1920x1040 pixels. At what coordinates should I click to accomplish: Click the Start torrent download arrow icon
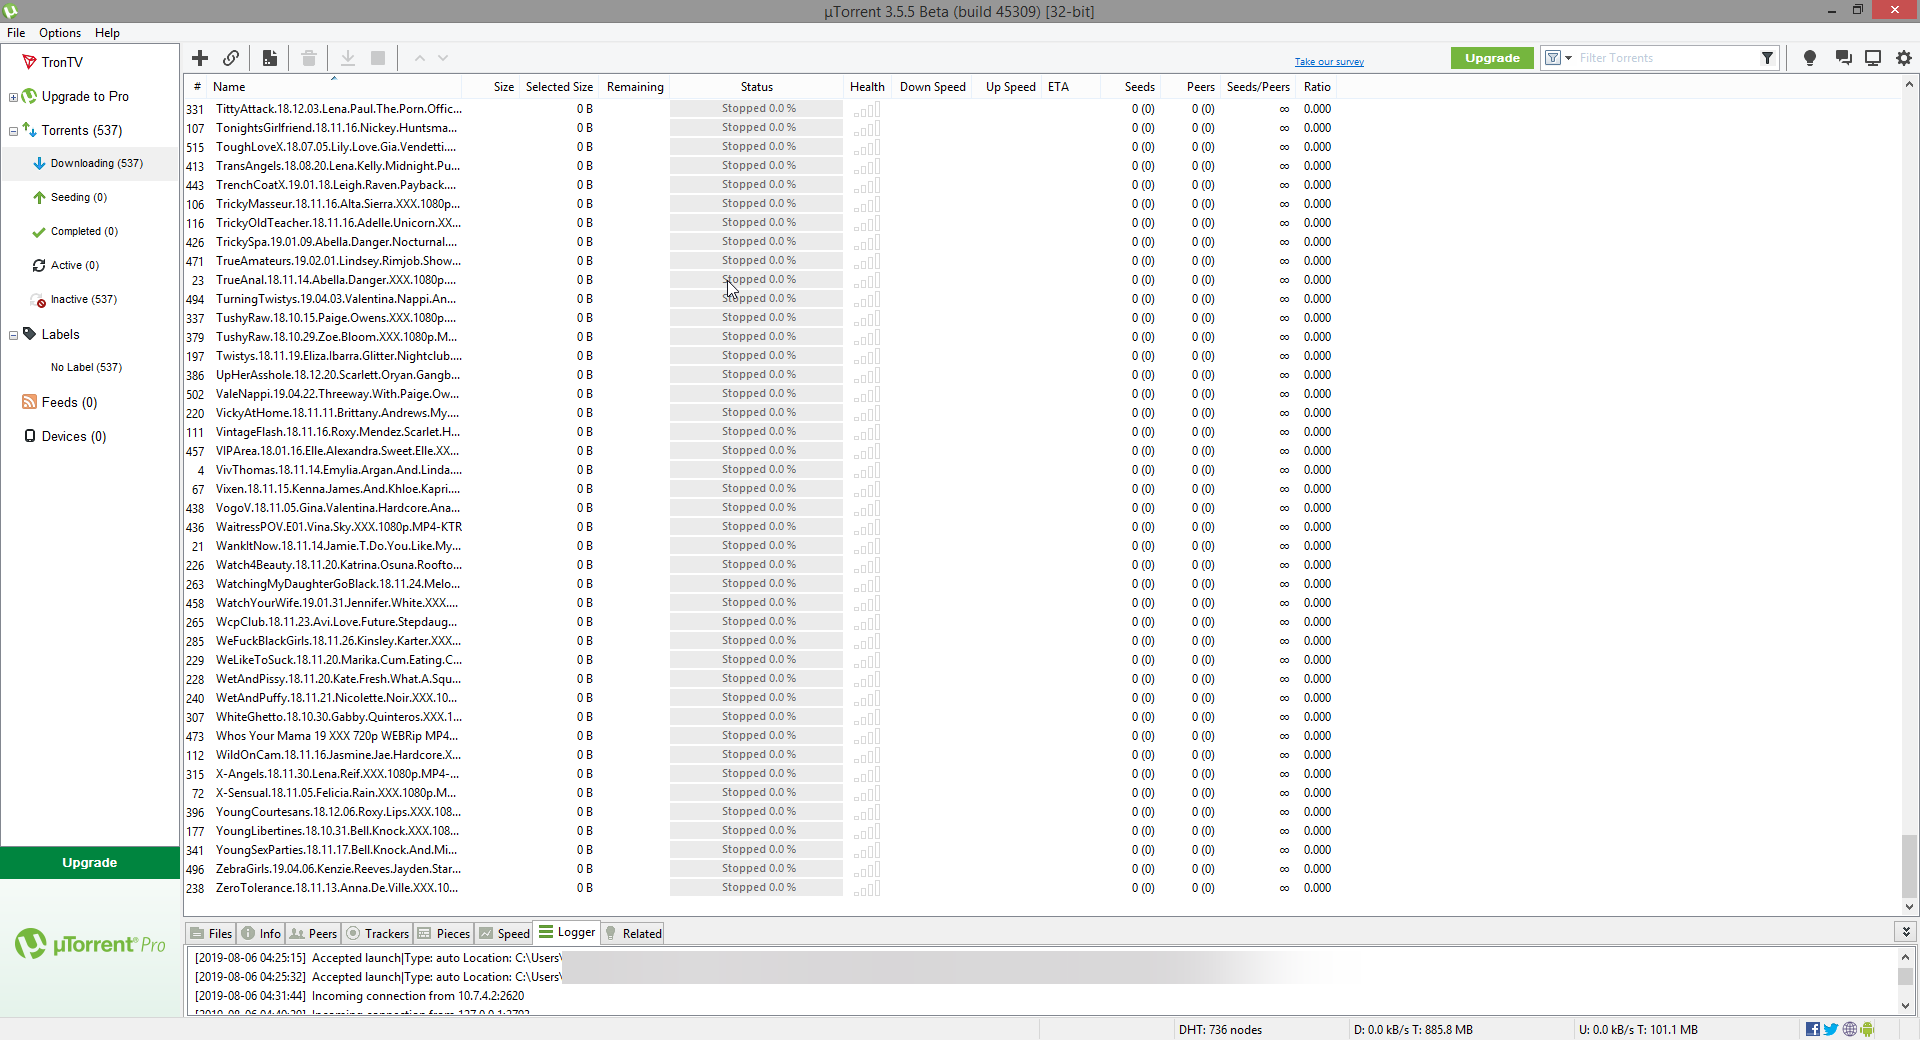point(348,58)
